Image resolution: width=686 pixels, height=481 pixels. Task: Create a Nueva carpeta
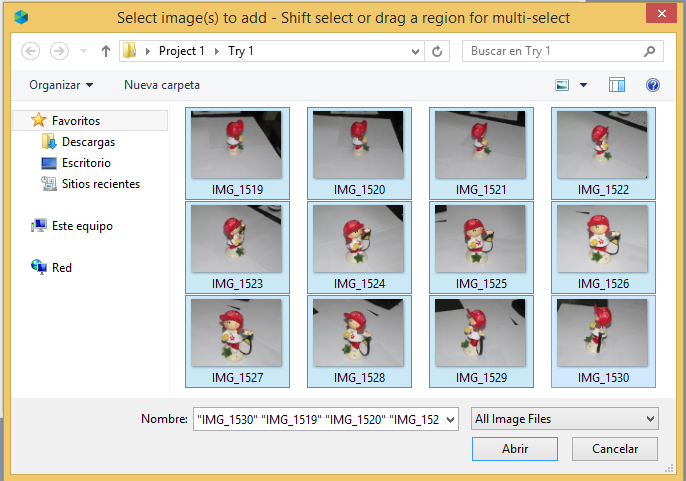[x=162, y=85]
